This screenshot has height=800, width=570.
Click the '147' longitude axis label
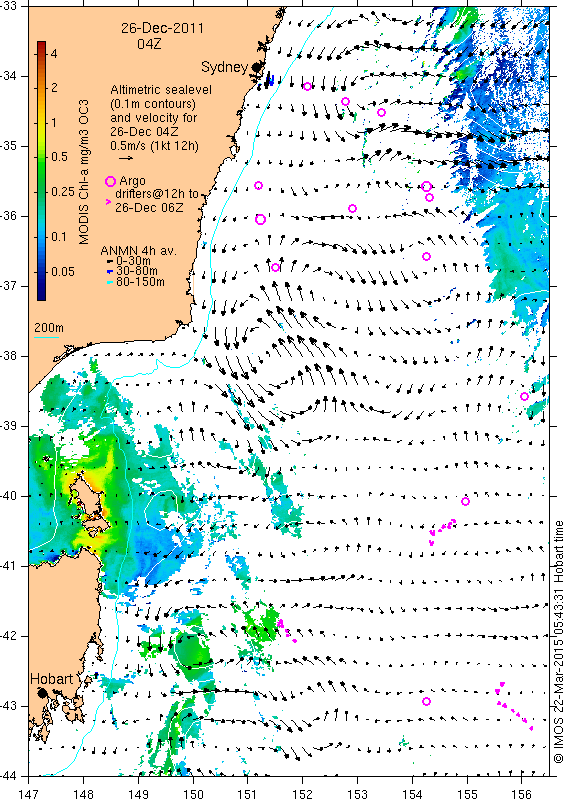(x=28, y=794)
